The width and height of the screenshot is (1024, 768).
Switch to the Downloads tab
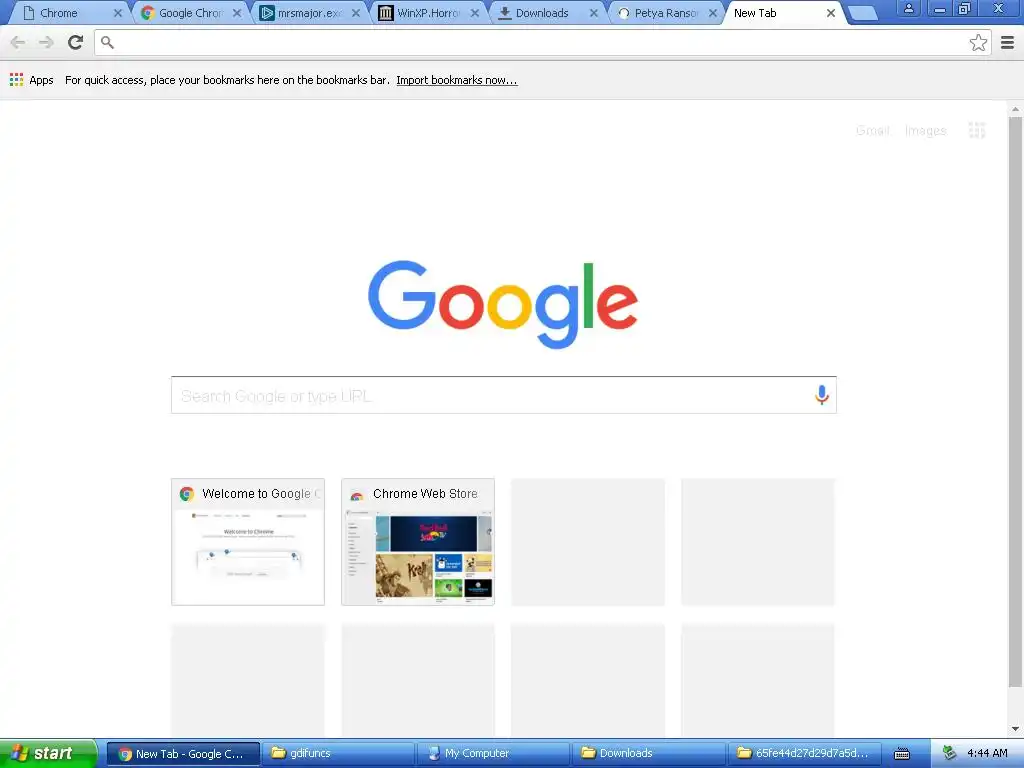pos(545,13)
